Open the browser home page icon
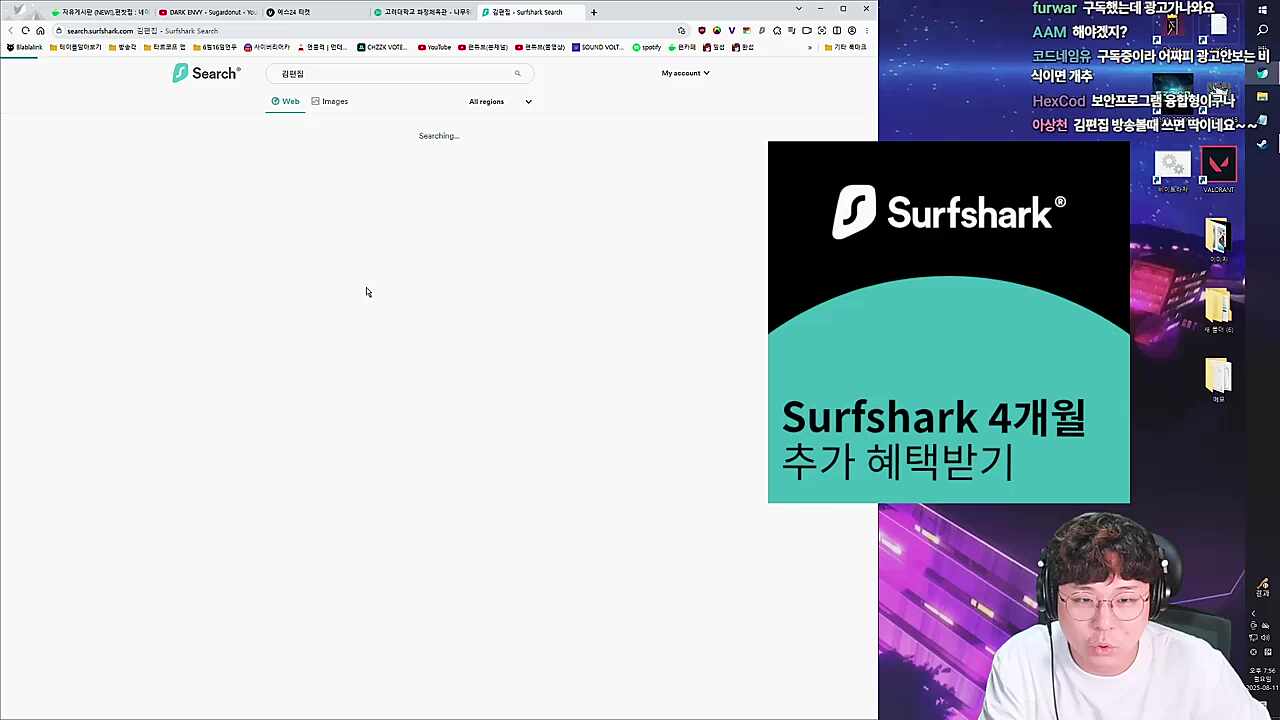This screenshot has height=720, width=1280. [40, 31]
